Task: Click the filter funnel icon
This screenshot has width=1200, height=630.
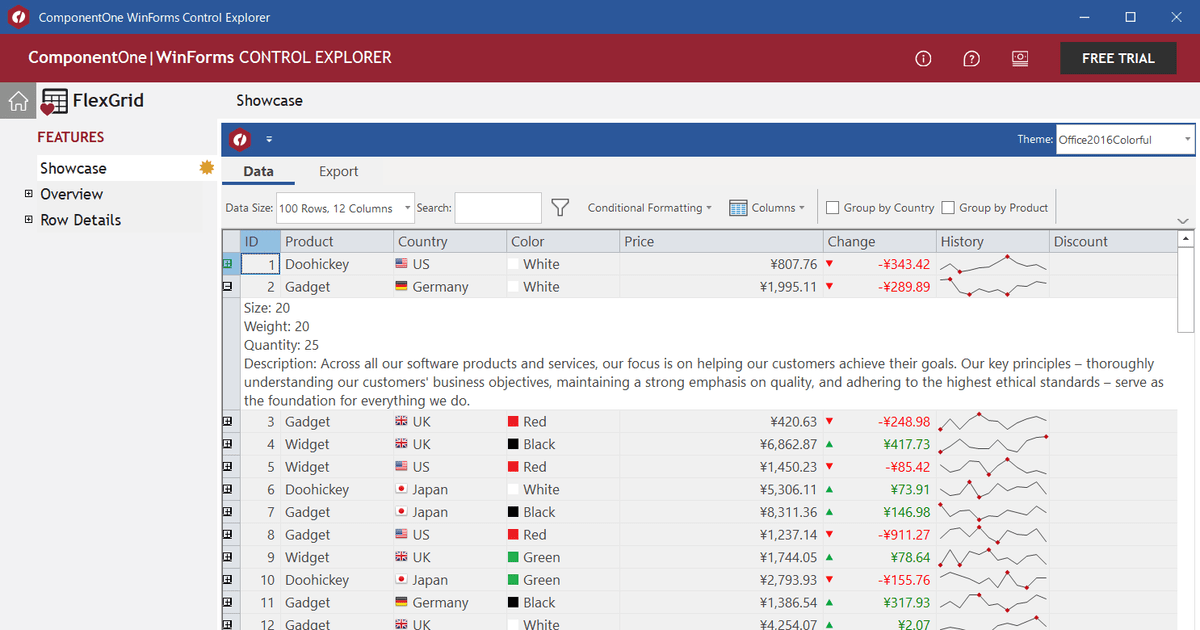Action: (x=560, y=208)
